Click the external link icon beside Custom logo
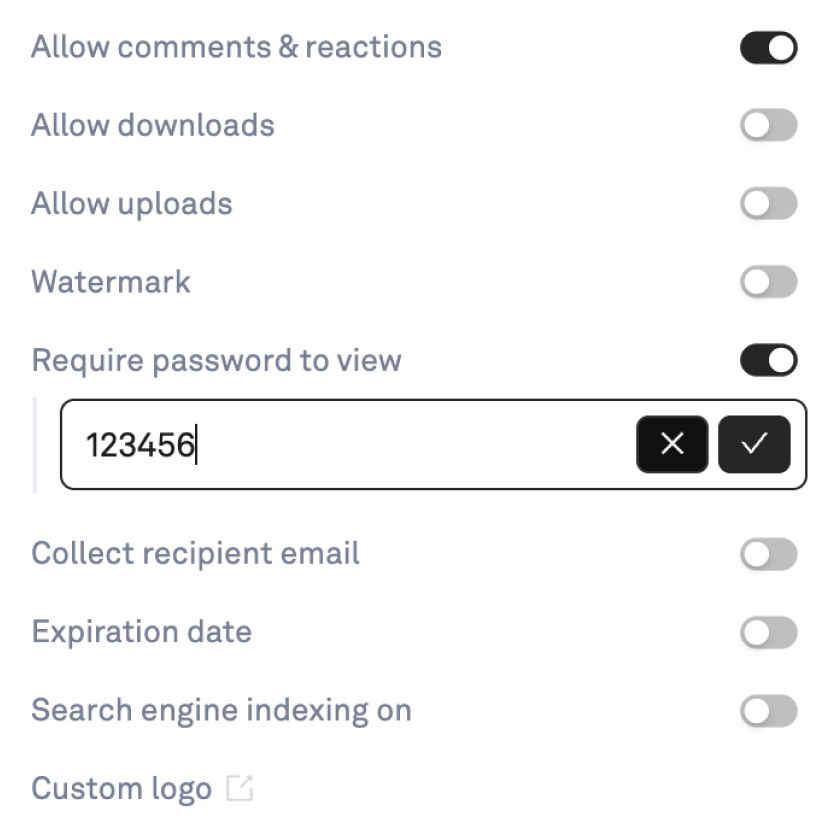This screenshot has width=834, height=828. tap(239, 789)
